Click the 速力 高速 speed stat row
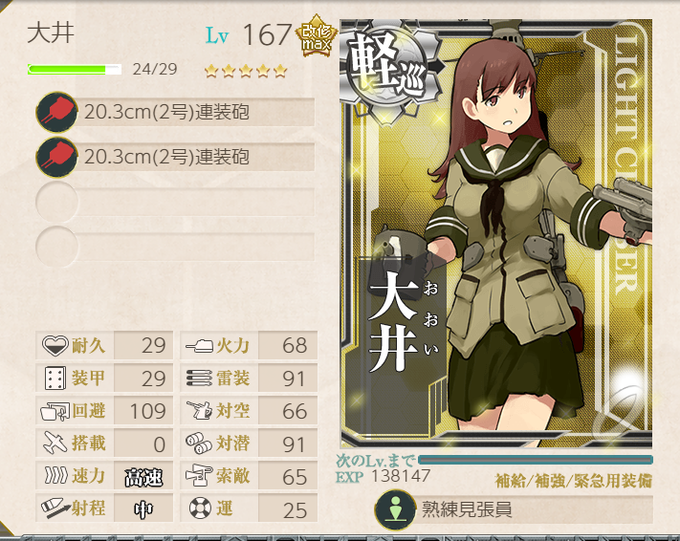 [104, 476]
